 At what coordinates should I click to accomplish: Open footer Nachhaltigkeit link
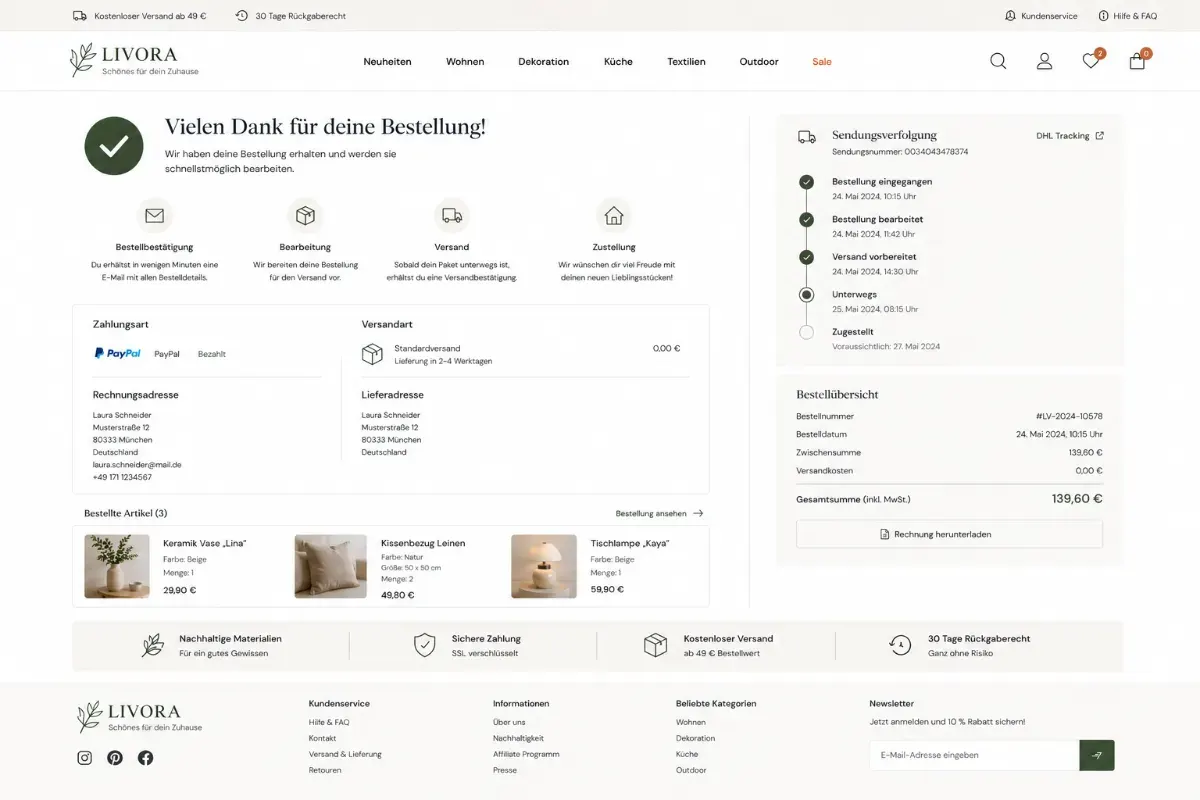click(518, 738)
